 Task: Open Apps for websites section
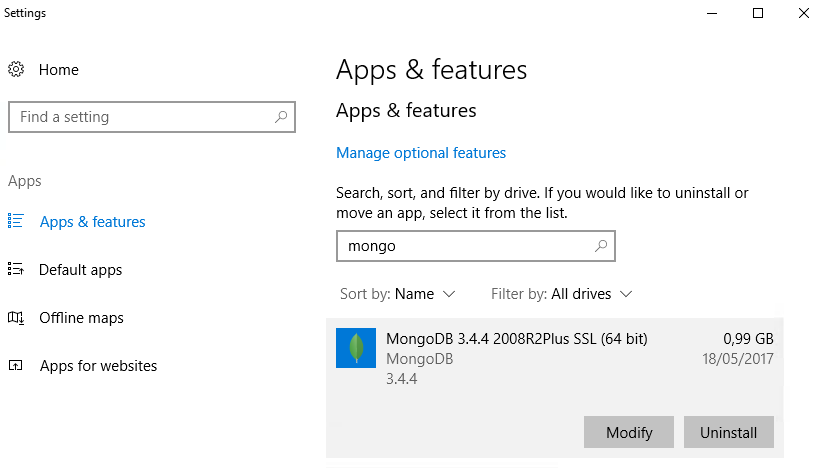(98, 366)
